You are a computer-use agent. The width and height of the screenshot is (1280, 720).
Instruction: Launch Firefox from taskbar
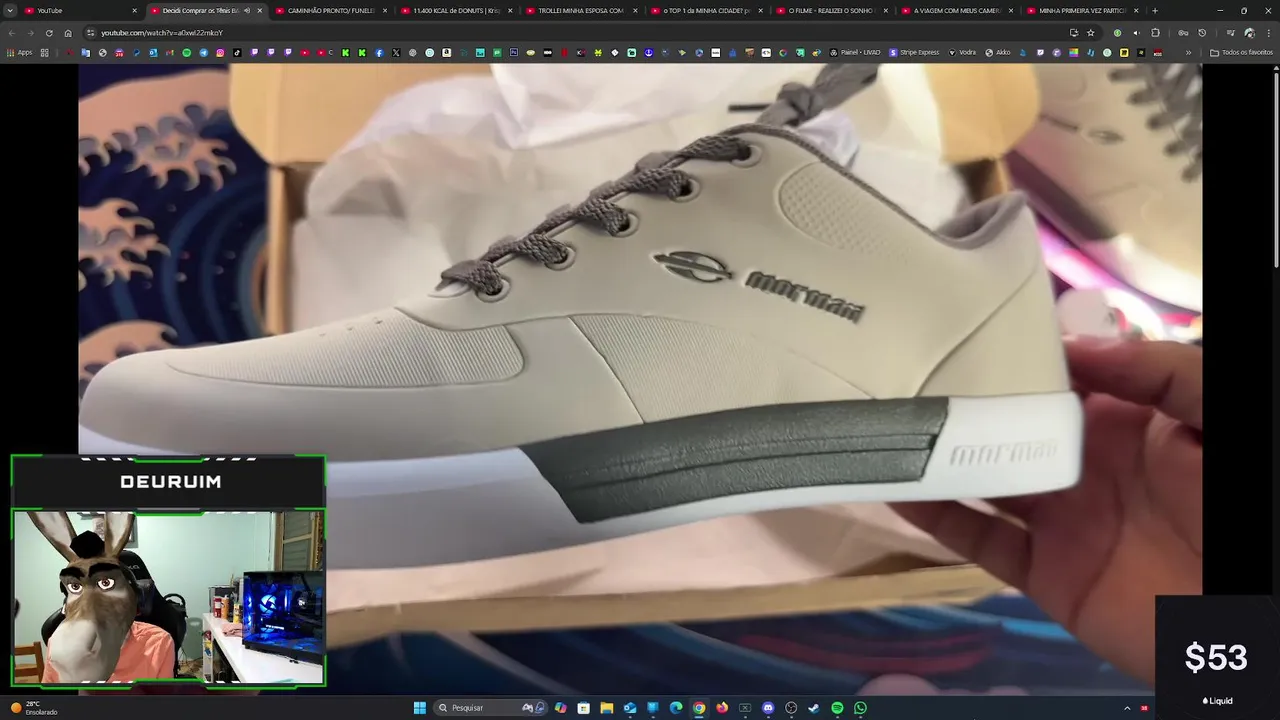pyautogui.click(x=722, y=708)
